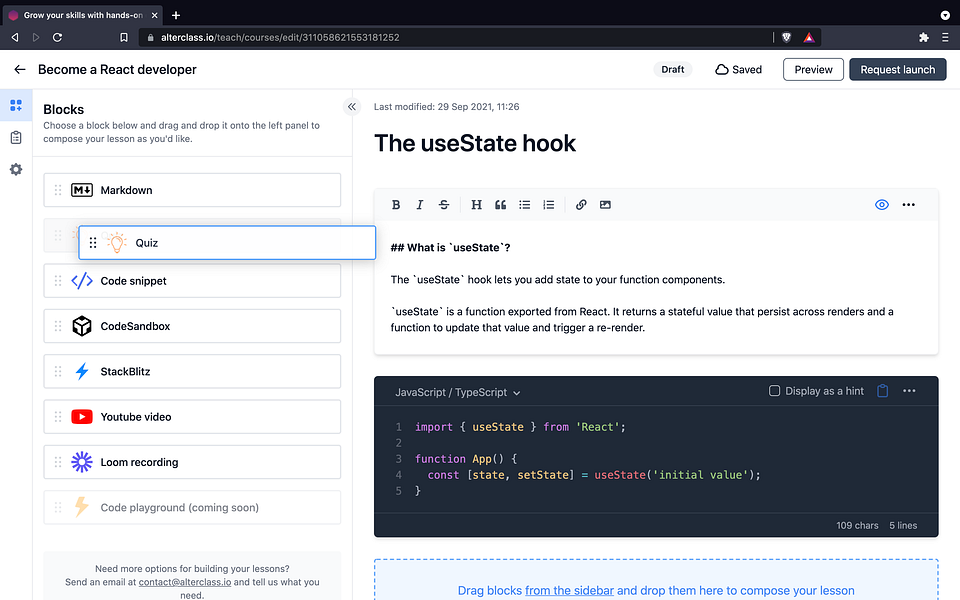Viewport: 960px width, 600px height.
Task: Create a bulleted list
Action: 525,204
